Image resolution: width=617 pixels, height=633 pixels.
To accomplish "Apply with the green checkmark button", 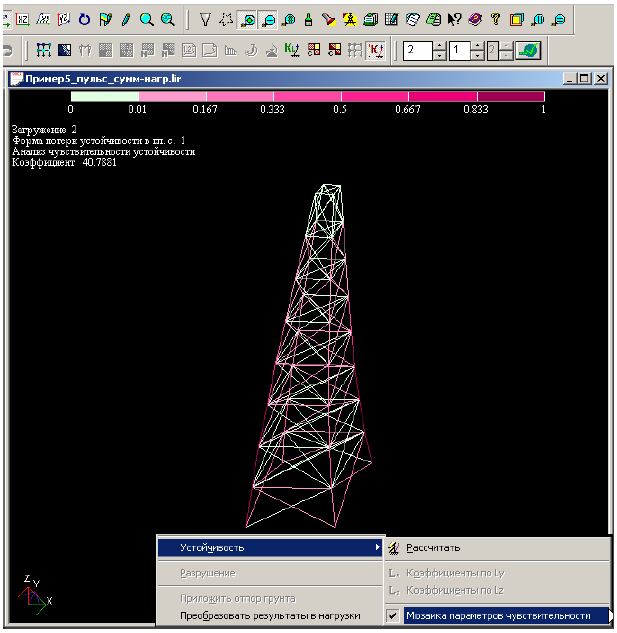I will [x=529, y=50].
